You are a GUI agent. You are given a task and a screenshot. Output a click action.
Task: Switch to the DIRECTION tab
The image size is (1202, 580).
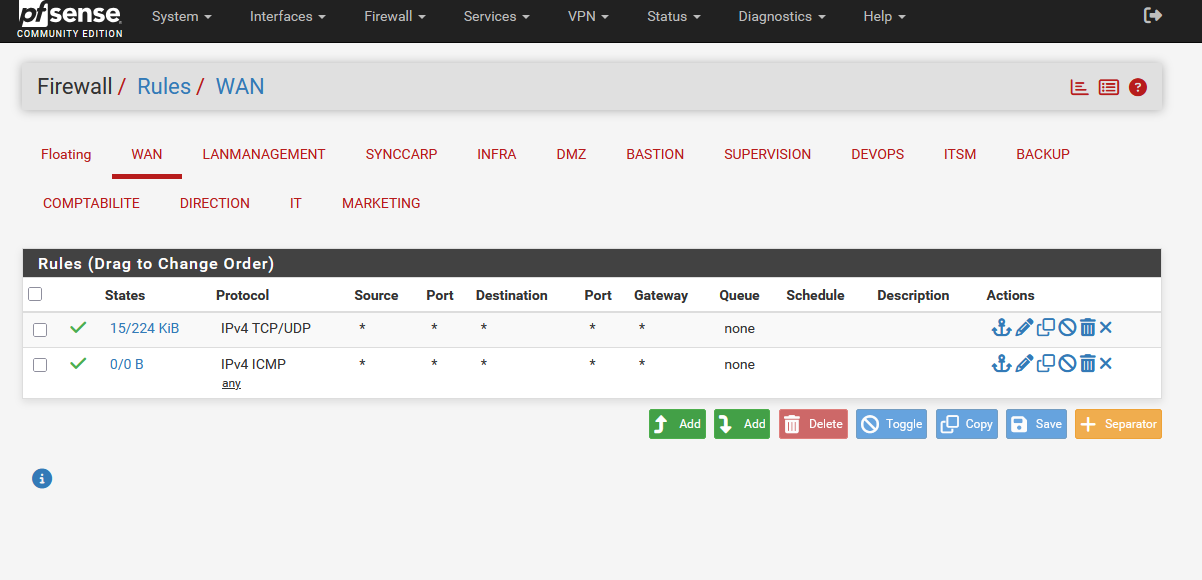point(215,203)
